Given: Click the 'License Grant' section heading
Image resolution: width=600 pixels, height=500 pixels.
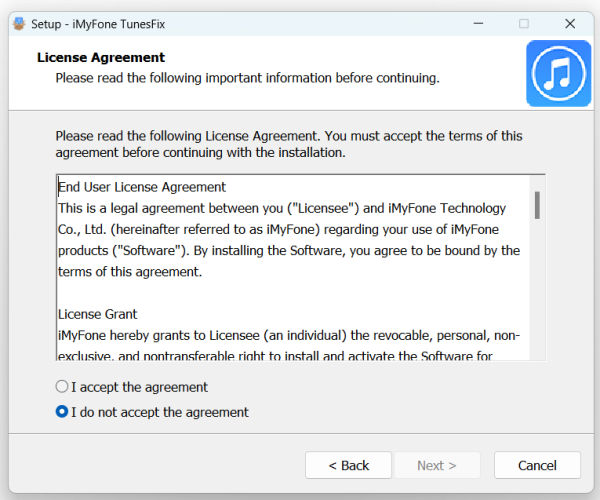Looking at the screenshot, I should click(x=98, y=314).
